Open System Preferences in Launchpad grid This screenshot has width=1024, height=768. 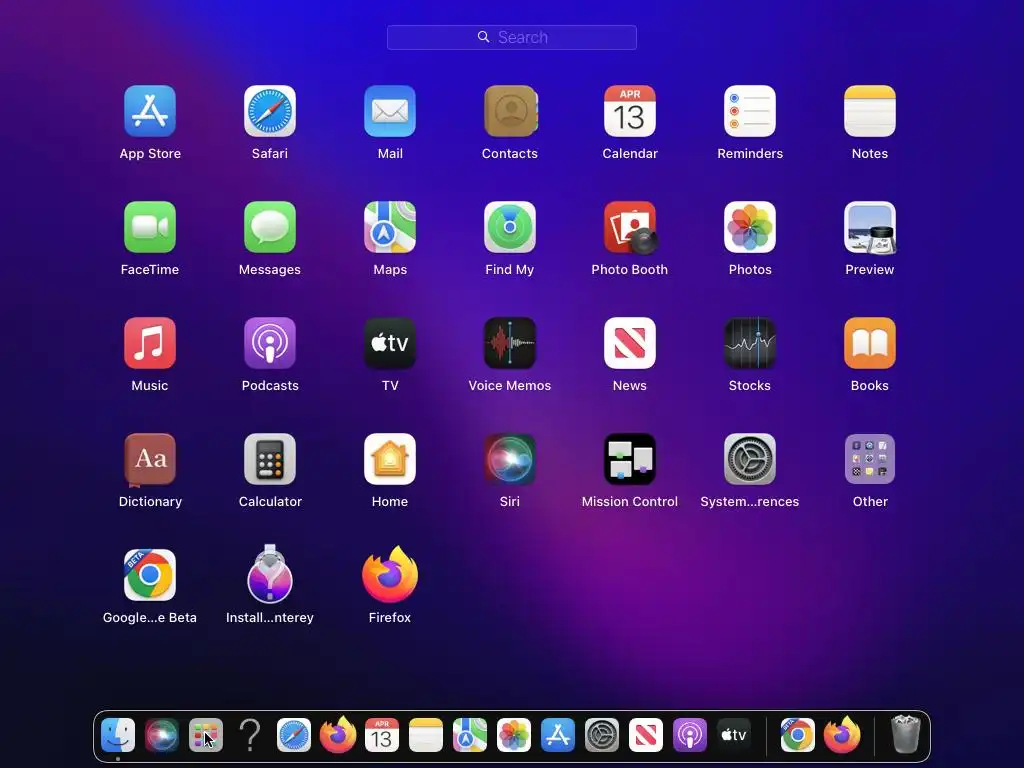pos(750,459)
